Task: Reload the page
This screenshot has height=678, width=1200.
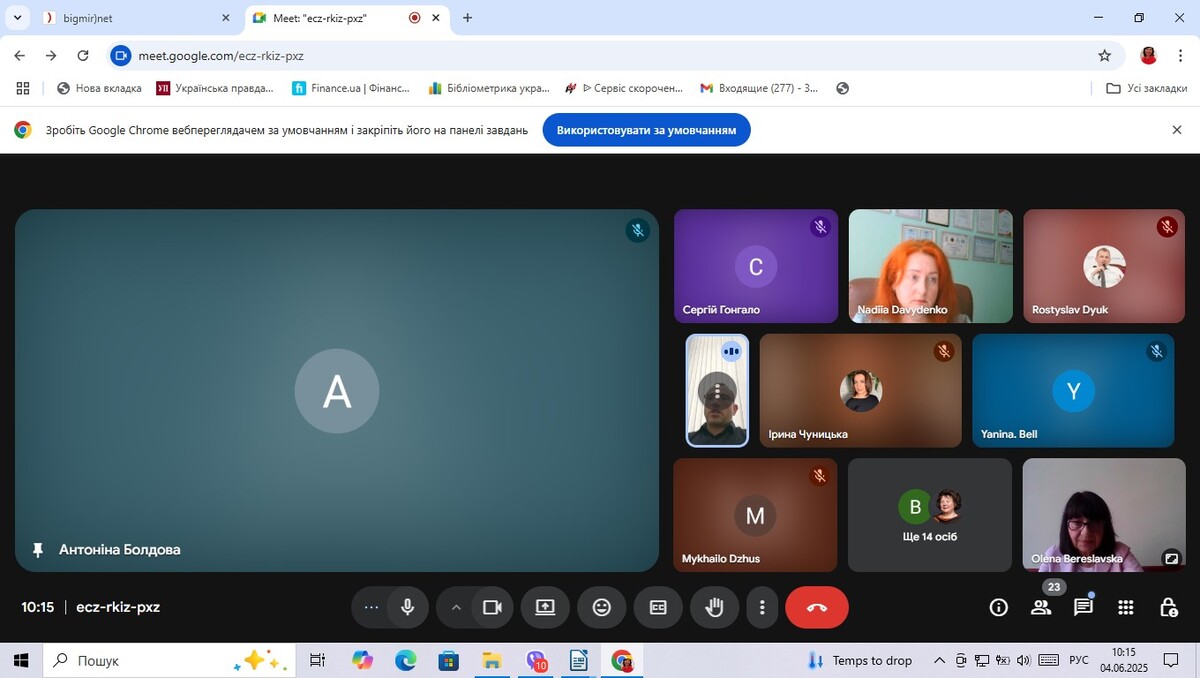Action: tap(83, 56)
